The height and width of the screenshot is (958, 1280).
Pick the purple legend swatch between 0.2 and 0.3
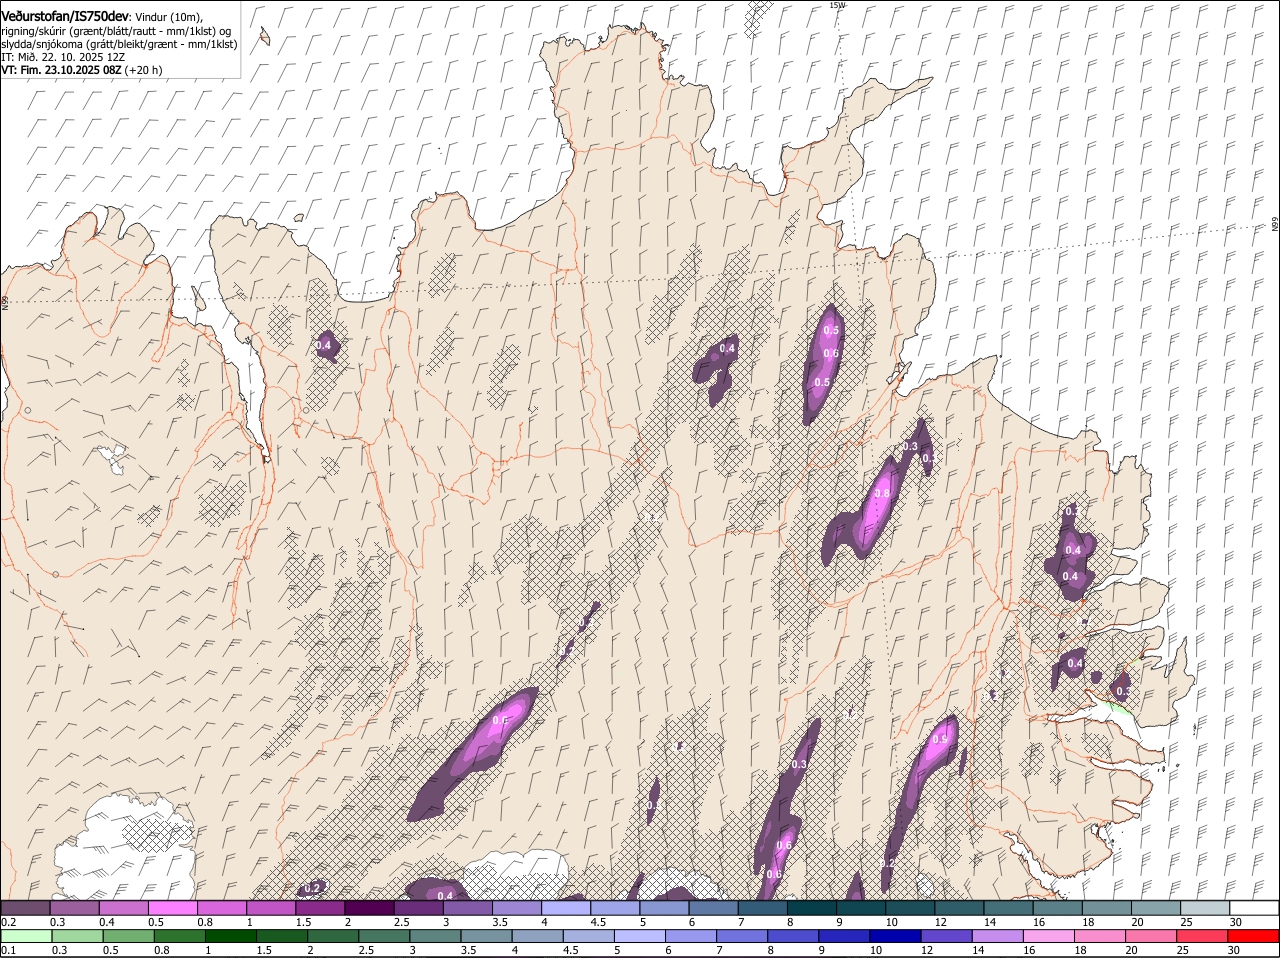pyautogui.click(x=25, y=908)
